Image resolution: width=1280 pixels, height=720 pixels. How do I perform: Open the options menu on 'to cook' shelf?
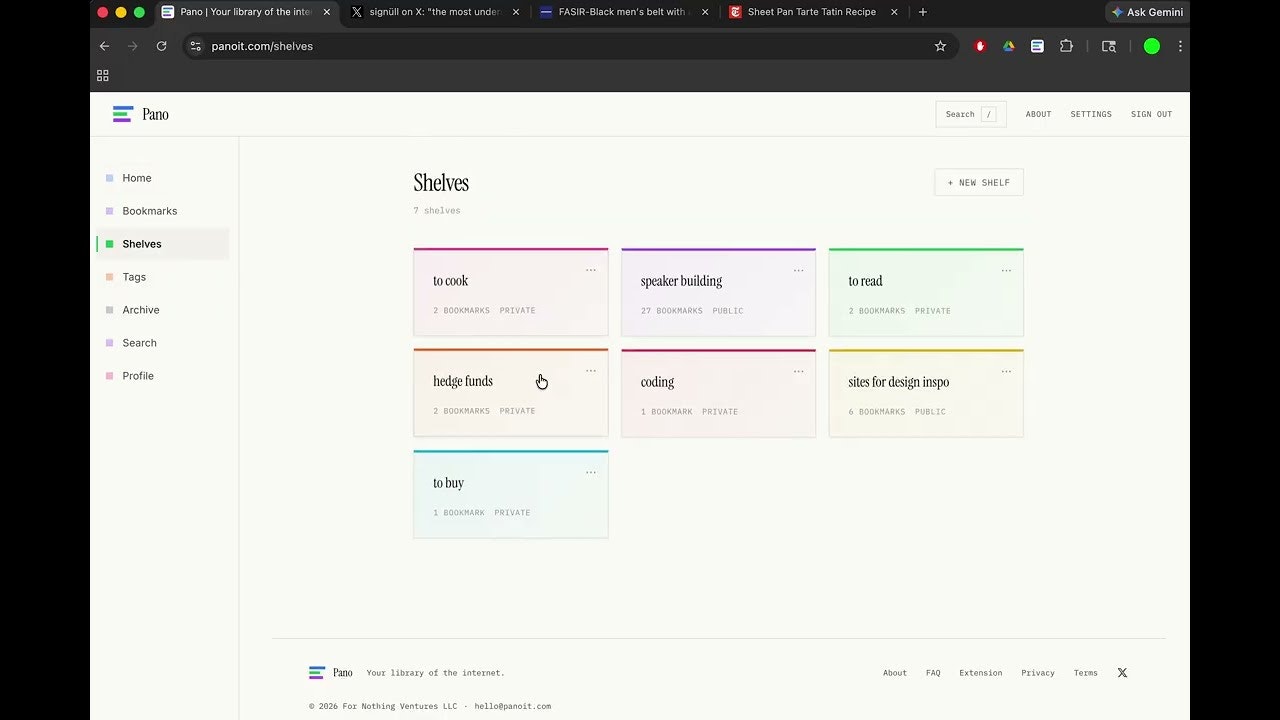click(x=591, y=270)
